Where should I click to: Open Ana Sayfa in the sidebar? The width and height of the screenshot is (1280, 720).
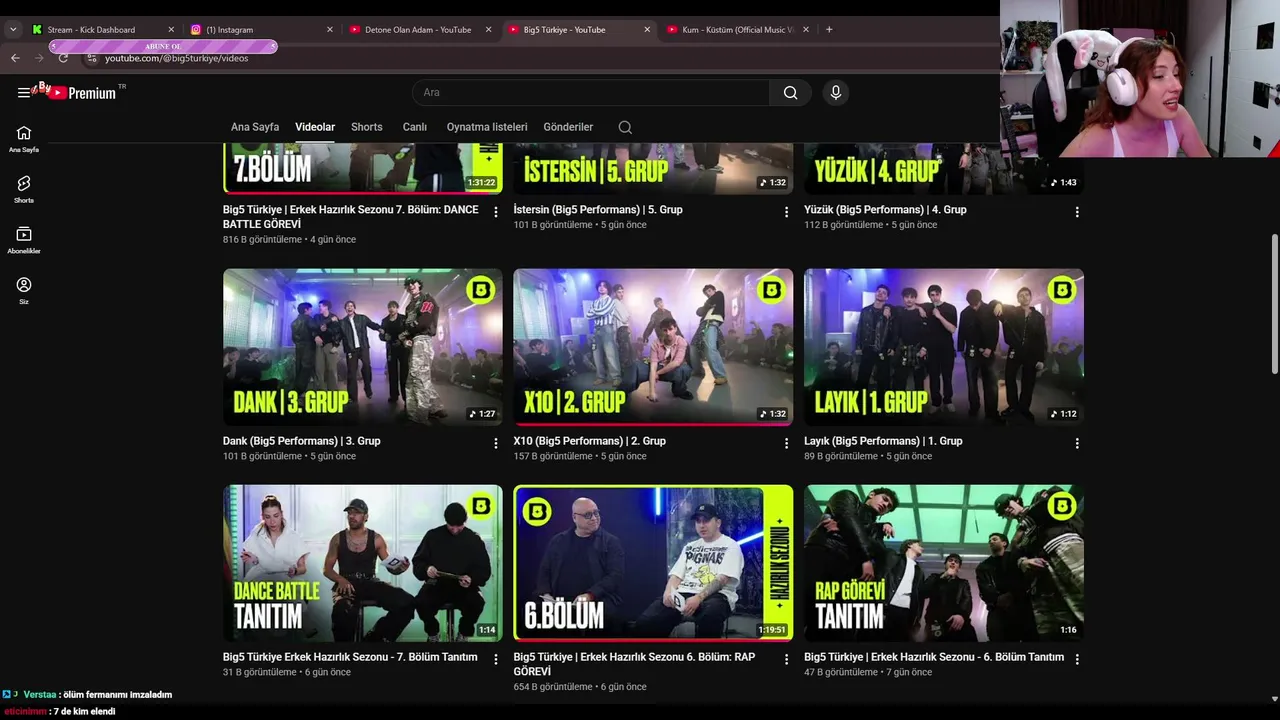(24, 139)
